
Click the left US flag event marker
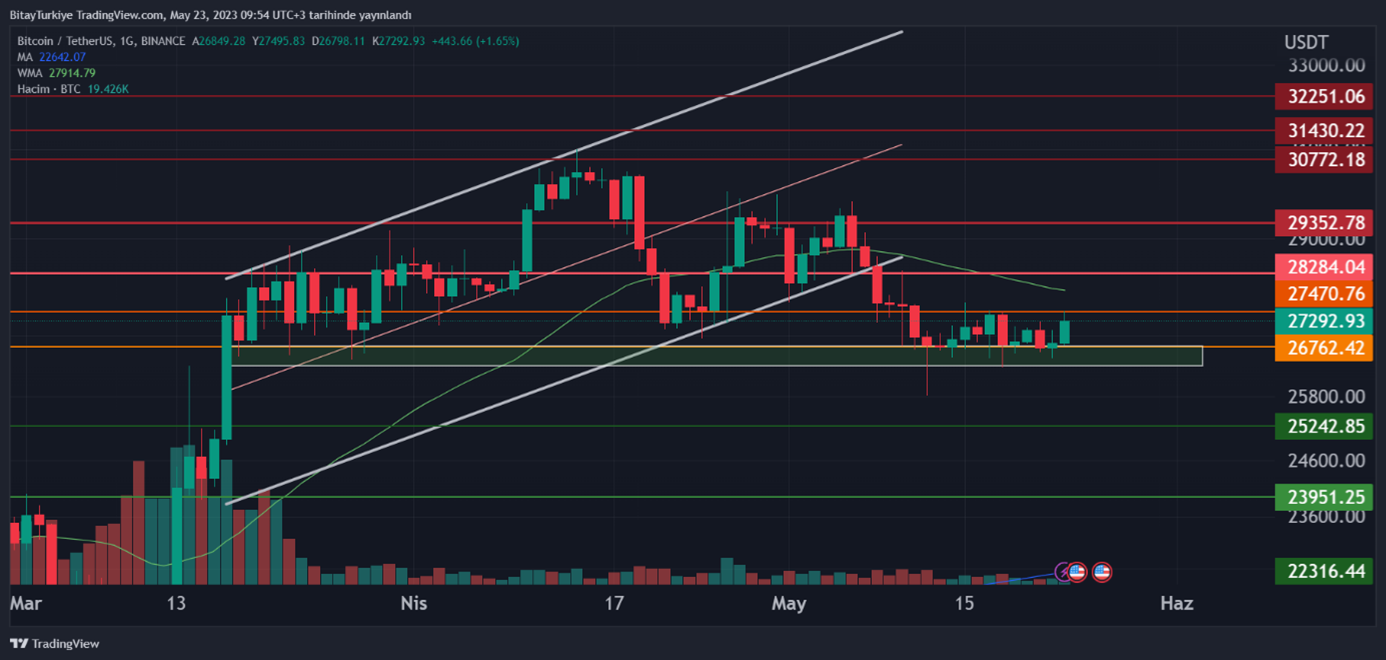point(1077,572)
